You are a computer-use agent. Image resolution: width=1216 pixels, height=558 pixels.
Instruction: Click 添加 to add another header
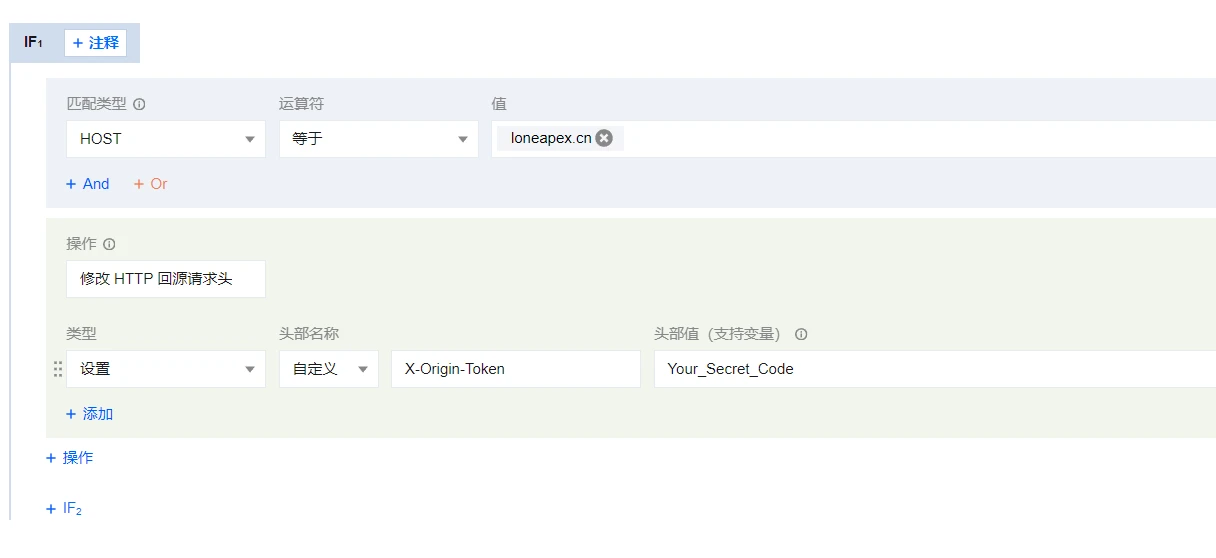click(89, 414)
